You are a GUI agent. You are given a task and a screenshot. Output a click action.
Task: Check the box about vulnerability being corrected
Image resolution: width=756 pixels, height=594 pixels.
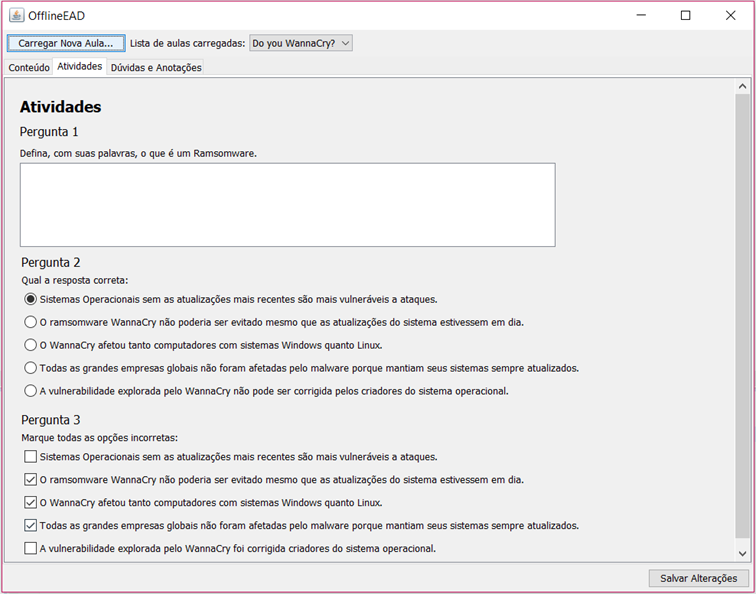point(31,548)
